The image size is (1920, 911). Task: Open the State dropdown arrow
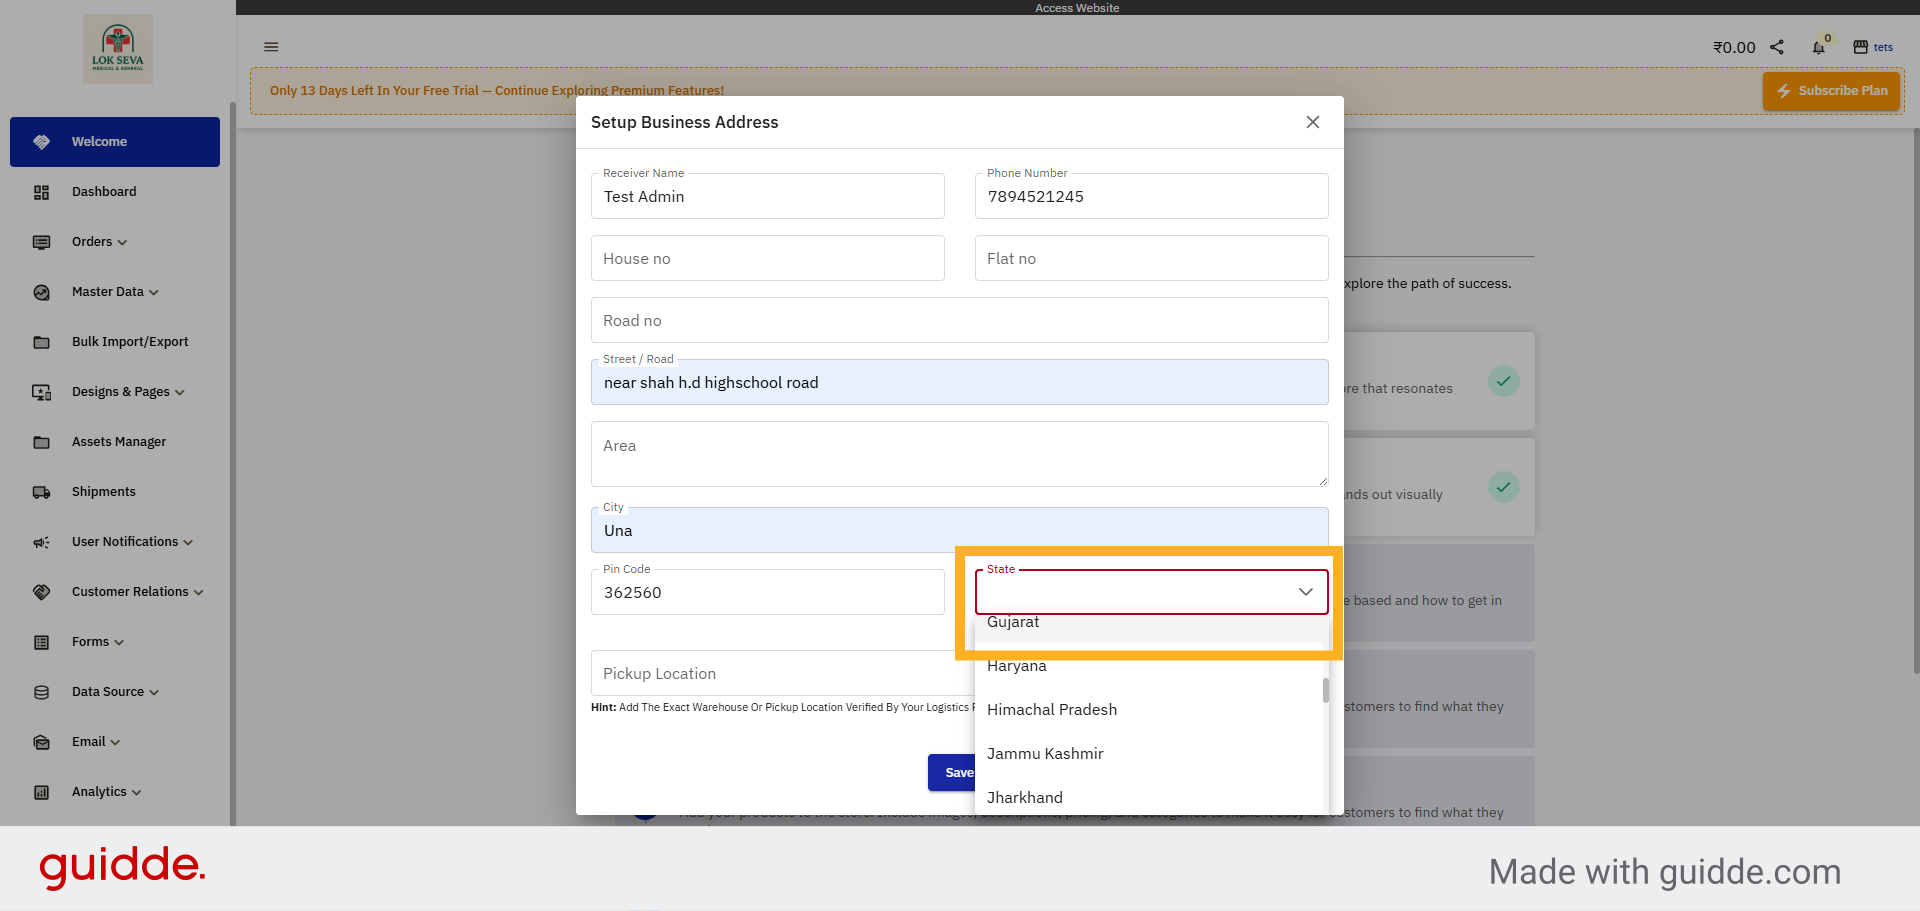pos(1305,592)
